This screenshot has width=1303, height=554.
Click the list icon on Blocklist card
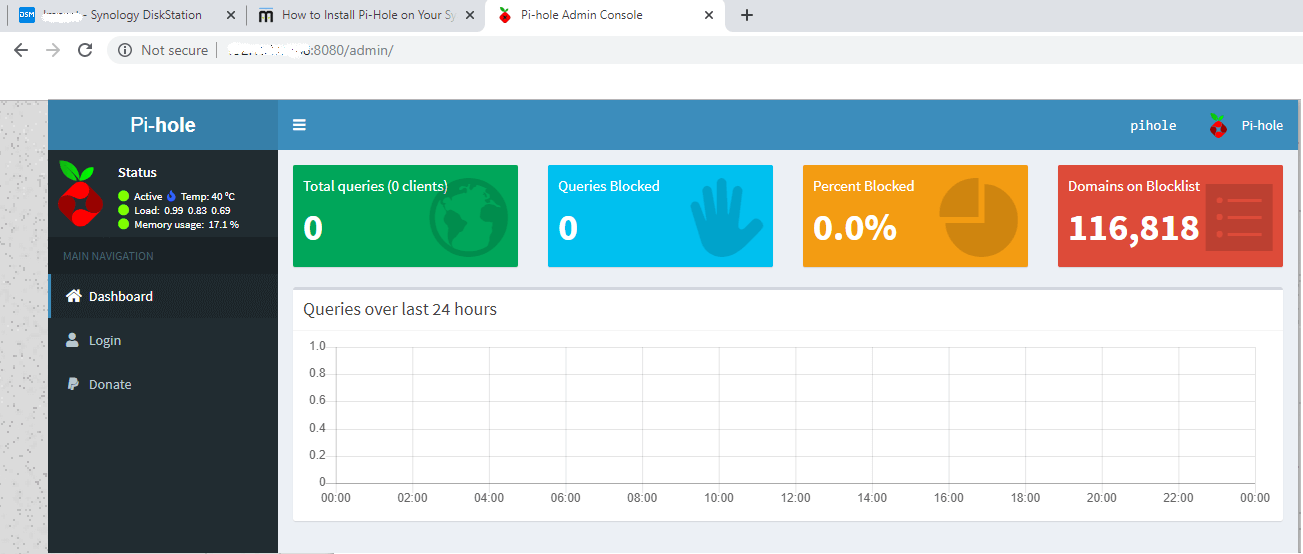click(x=1239, y=217)
